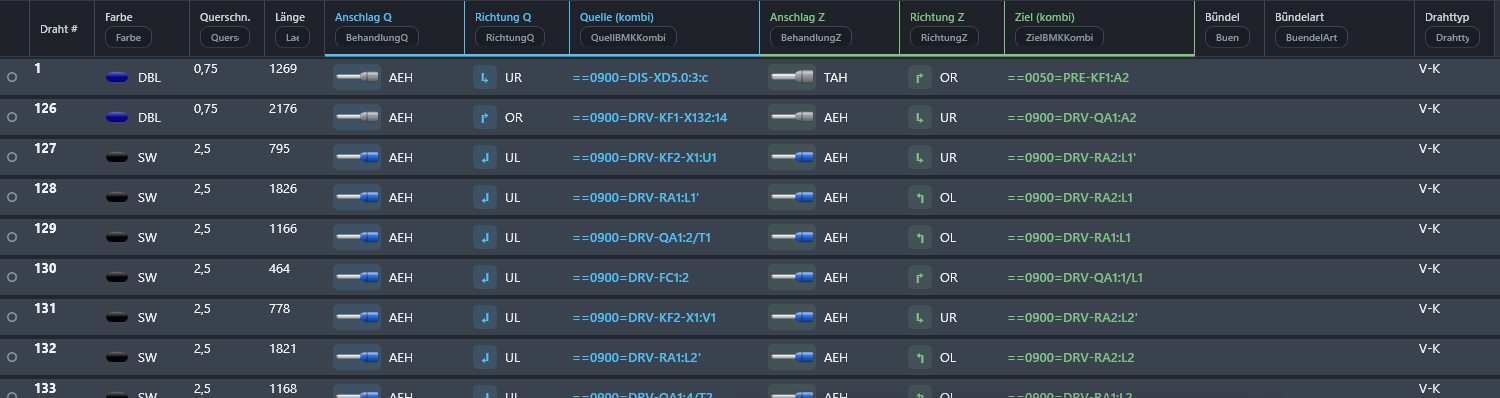Viewport: 1500px width, 398px height.
Task: Click the OL target direction arrow in row 132
Action: (921, 357)
